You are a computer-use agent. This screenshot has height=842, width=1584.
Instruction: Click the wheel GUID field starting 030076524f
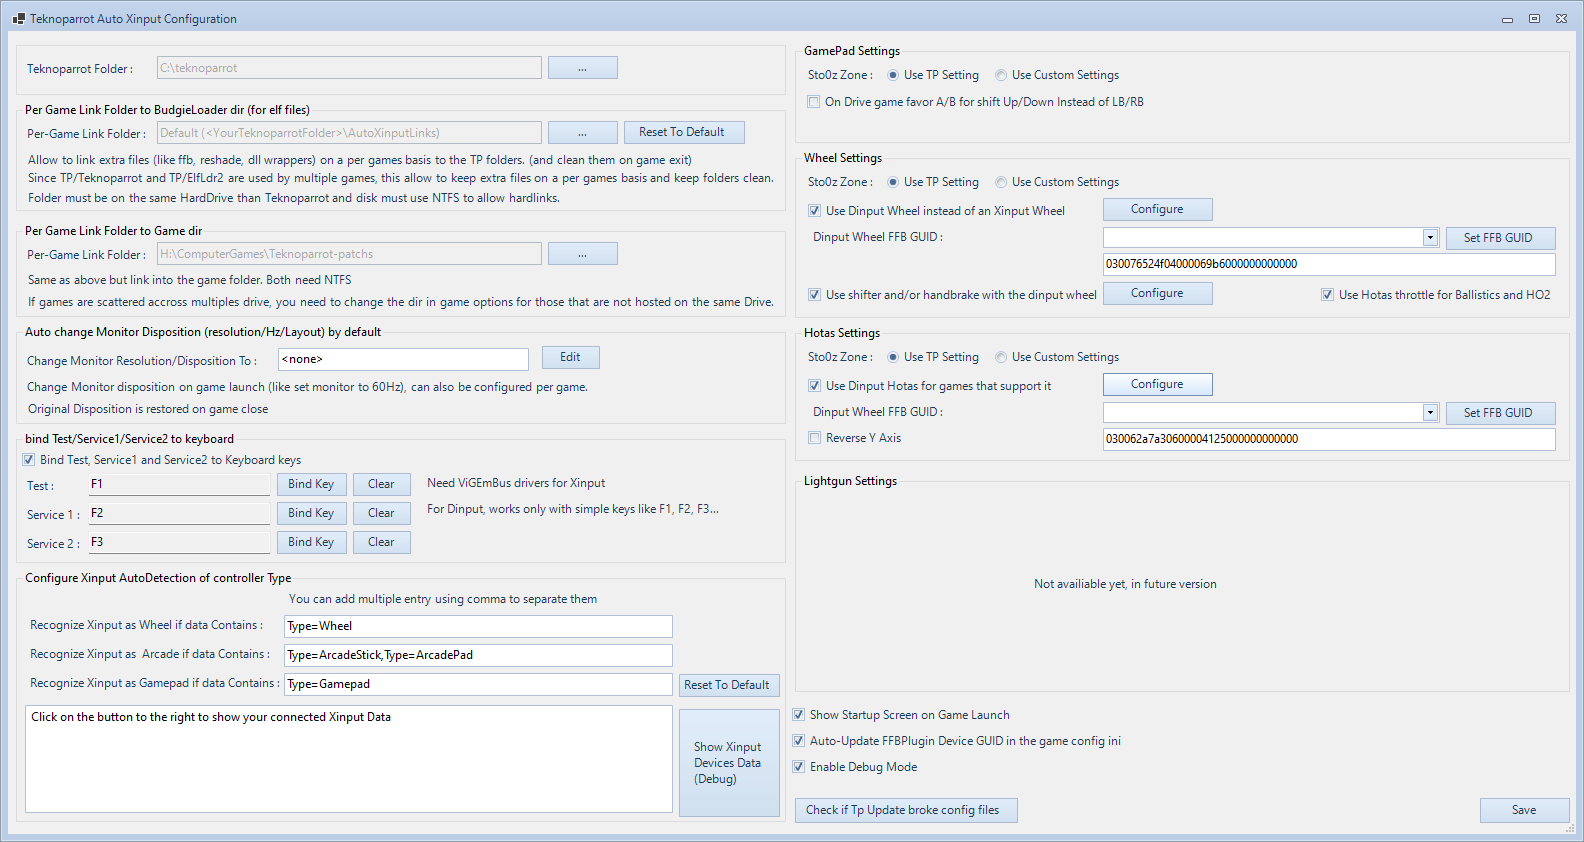(1329, 264)
